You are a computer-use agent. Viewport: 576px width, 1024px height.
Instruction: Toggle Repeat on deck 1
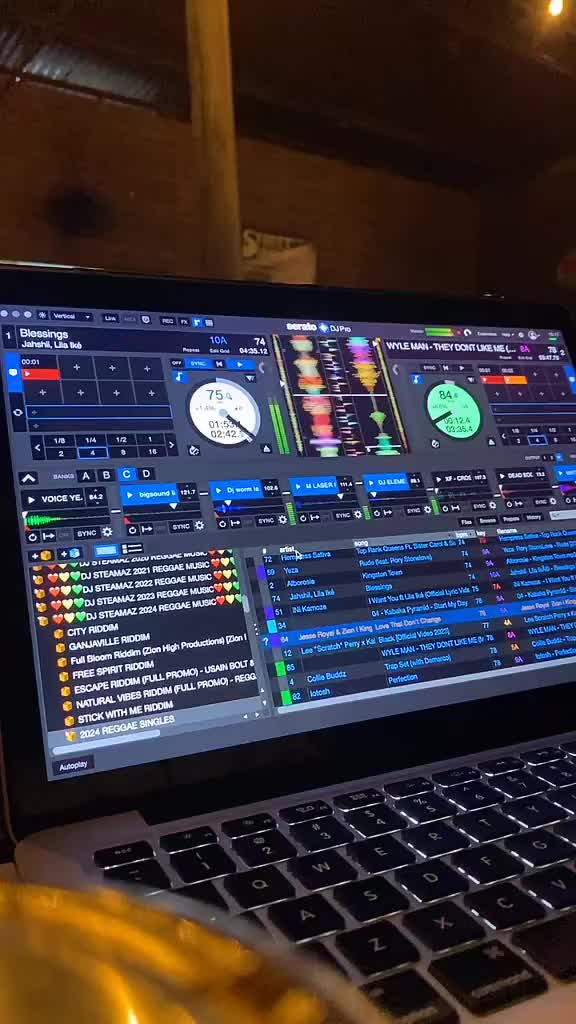[190, 350]
